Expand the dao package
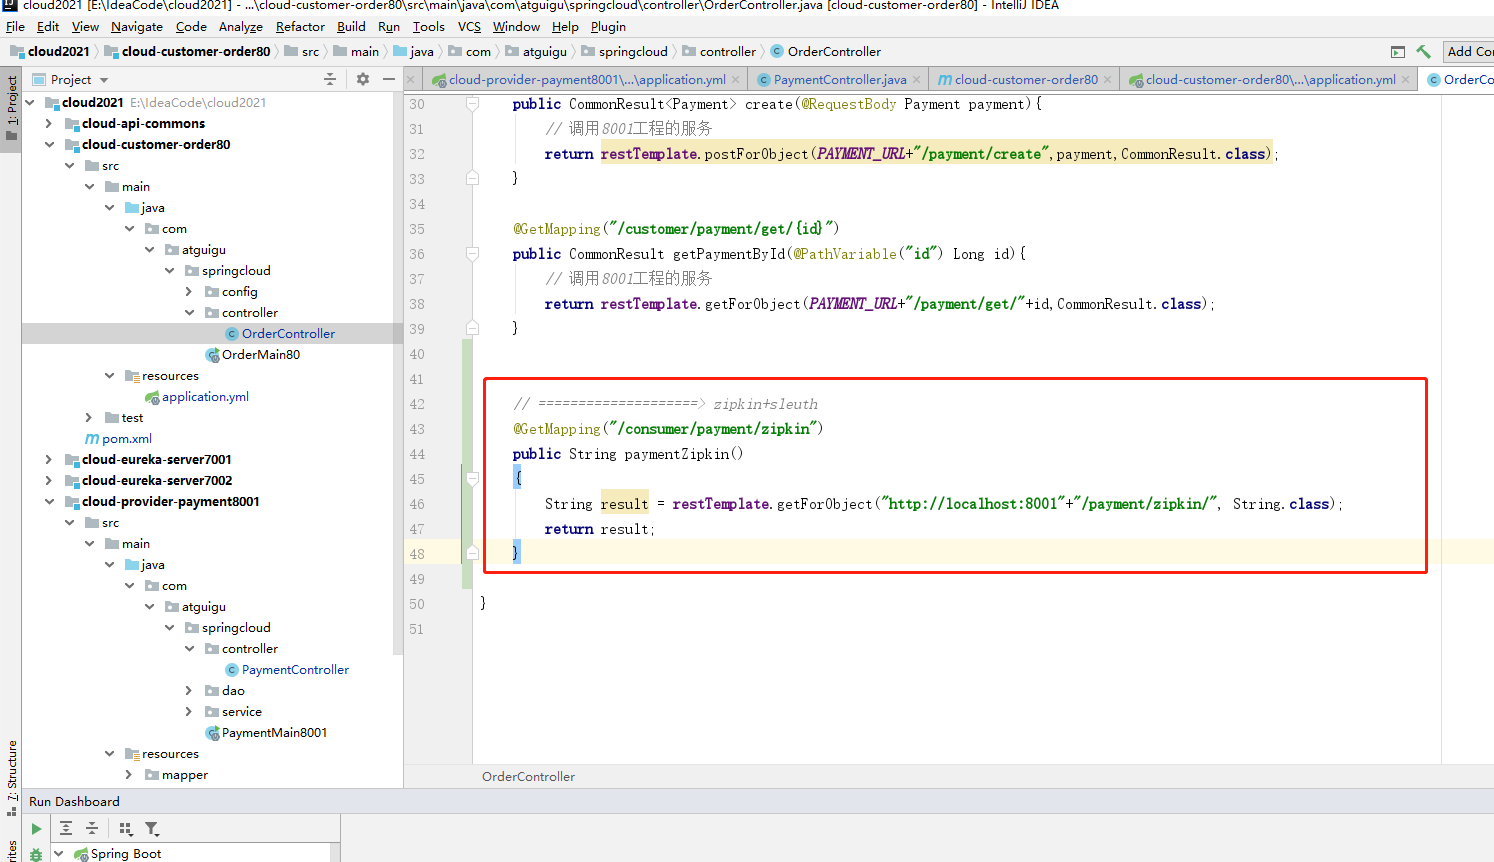This screenshot has width=1494, height=862. click(x=189, y=690)
